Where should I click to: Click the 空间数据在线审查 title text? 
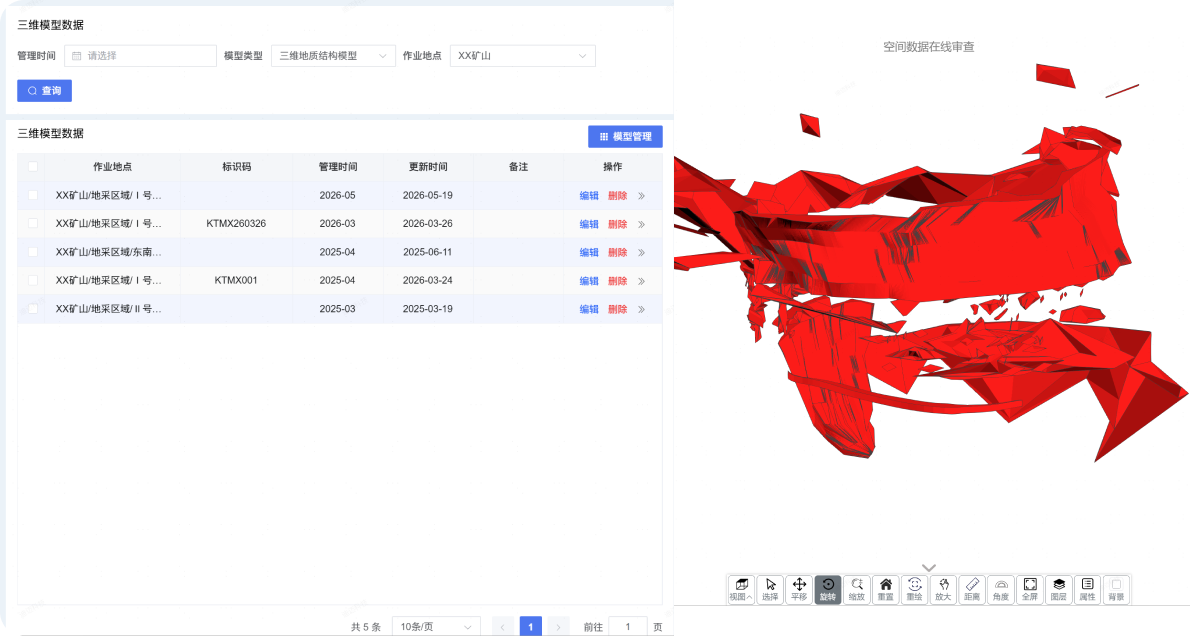(x=929, y=47)
